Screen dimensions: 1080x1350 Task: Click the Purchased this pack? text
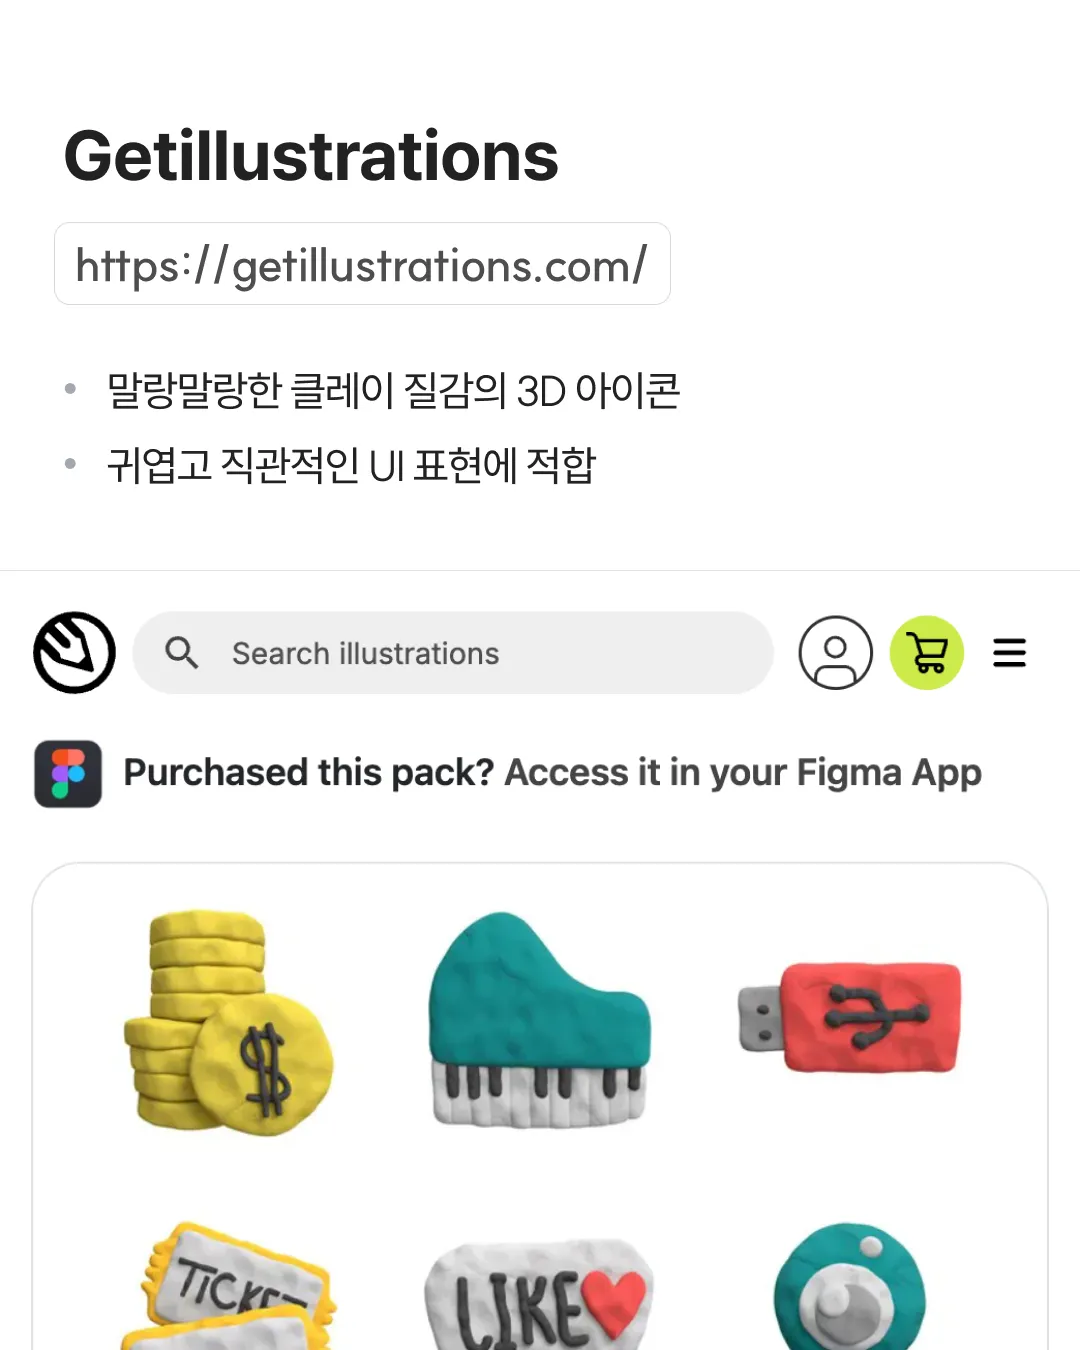(x=309, y=772)
